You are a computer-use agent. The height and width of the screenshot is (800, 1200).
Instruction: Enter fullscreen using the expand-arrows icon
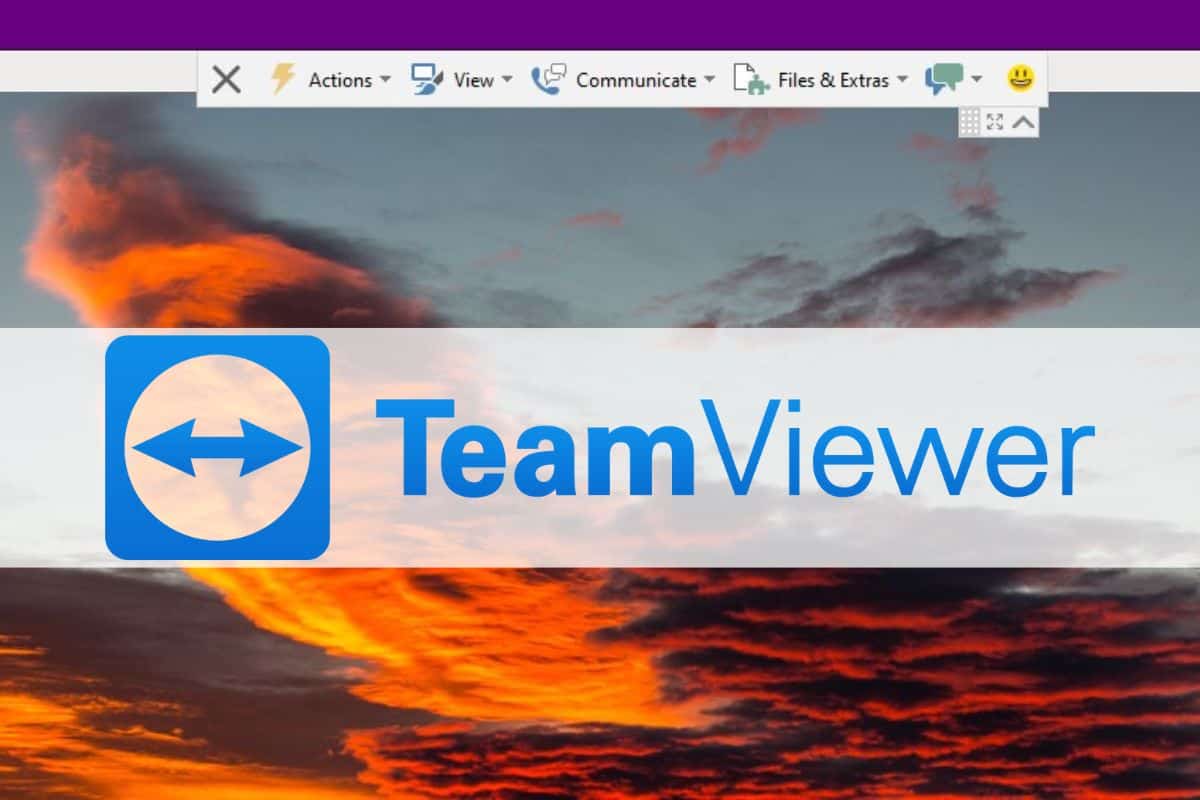(x=995, y=123)
